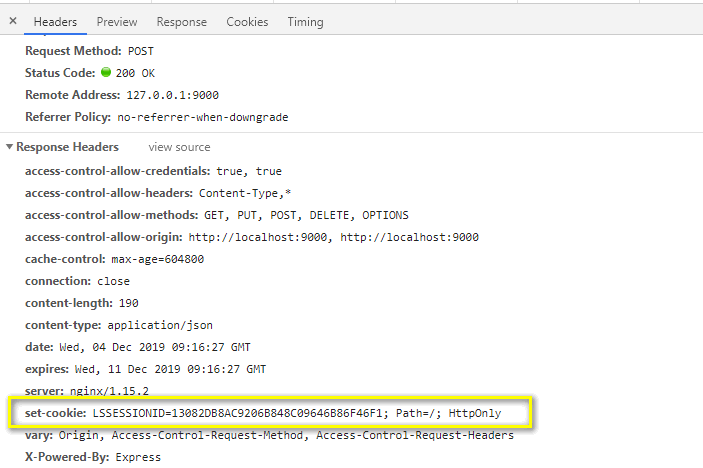
Task: Click the view source link
Action: tap(179, 147)
